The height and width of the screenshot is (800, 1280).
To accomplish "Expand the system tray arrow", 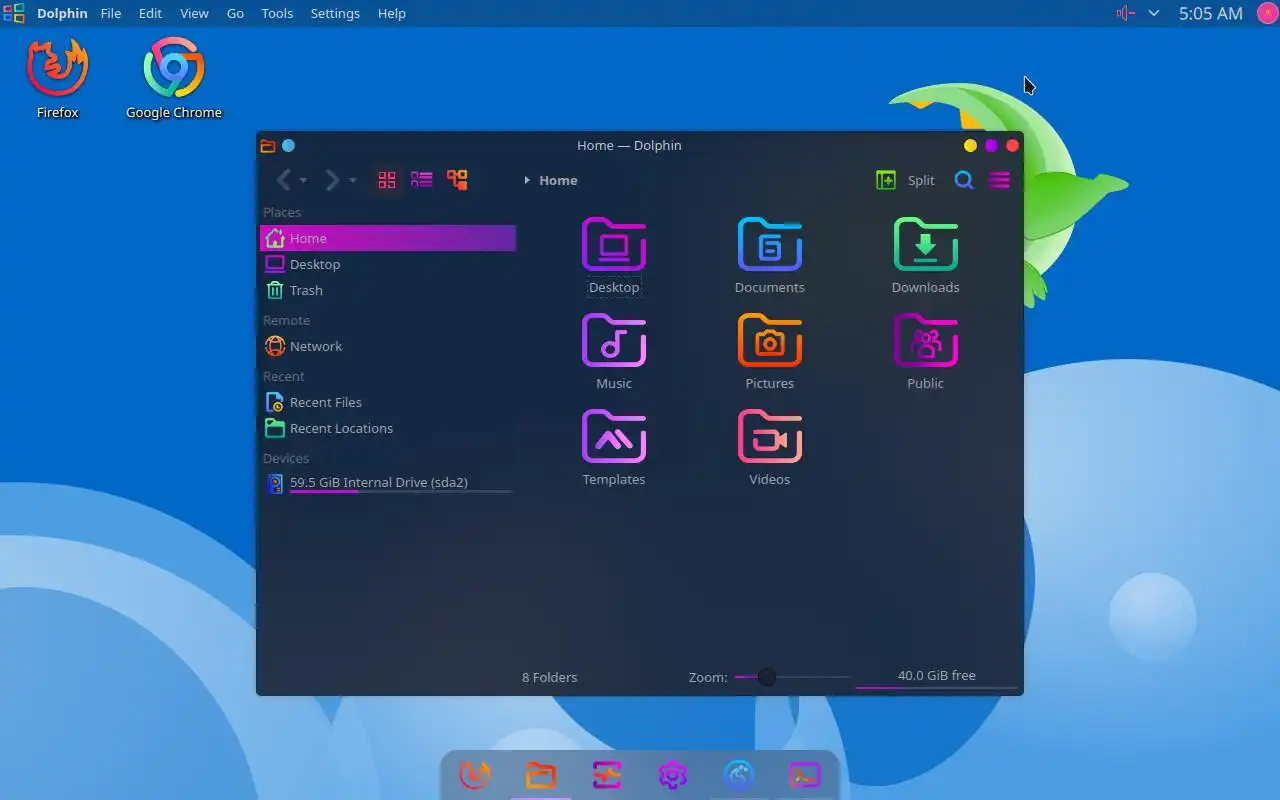I will point(1154,13).
